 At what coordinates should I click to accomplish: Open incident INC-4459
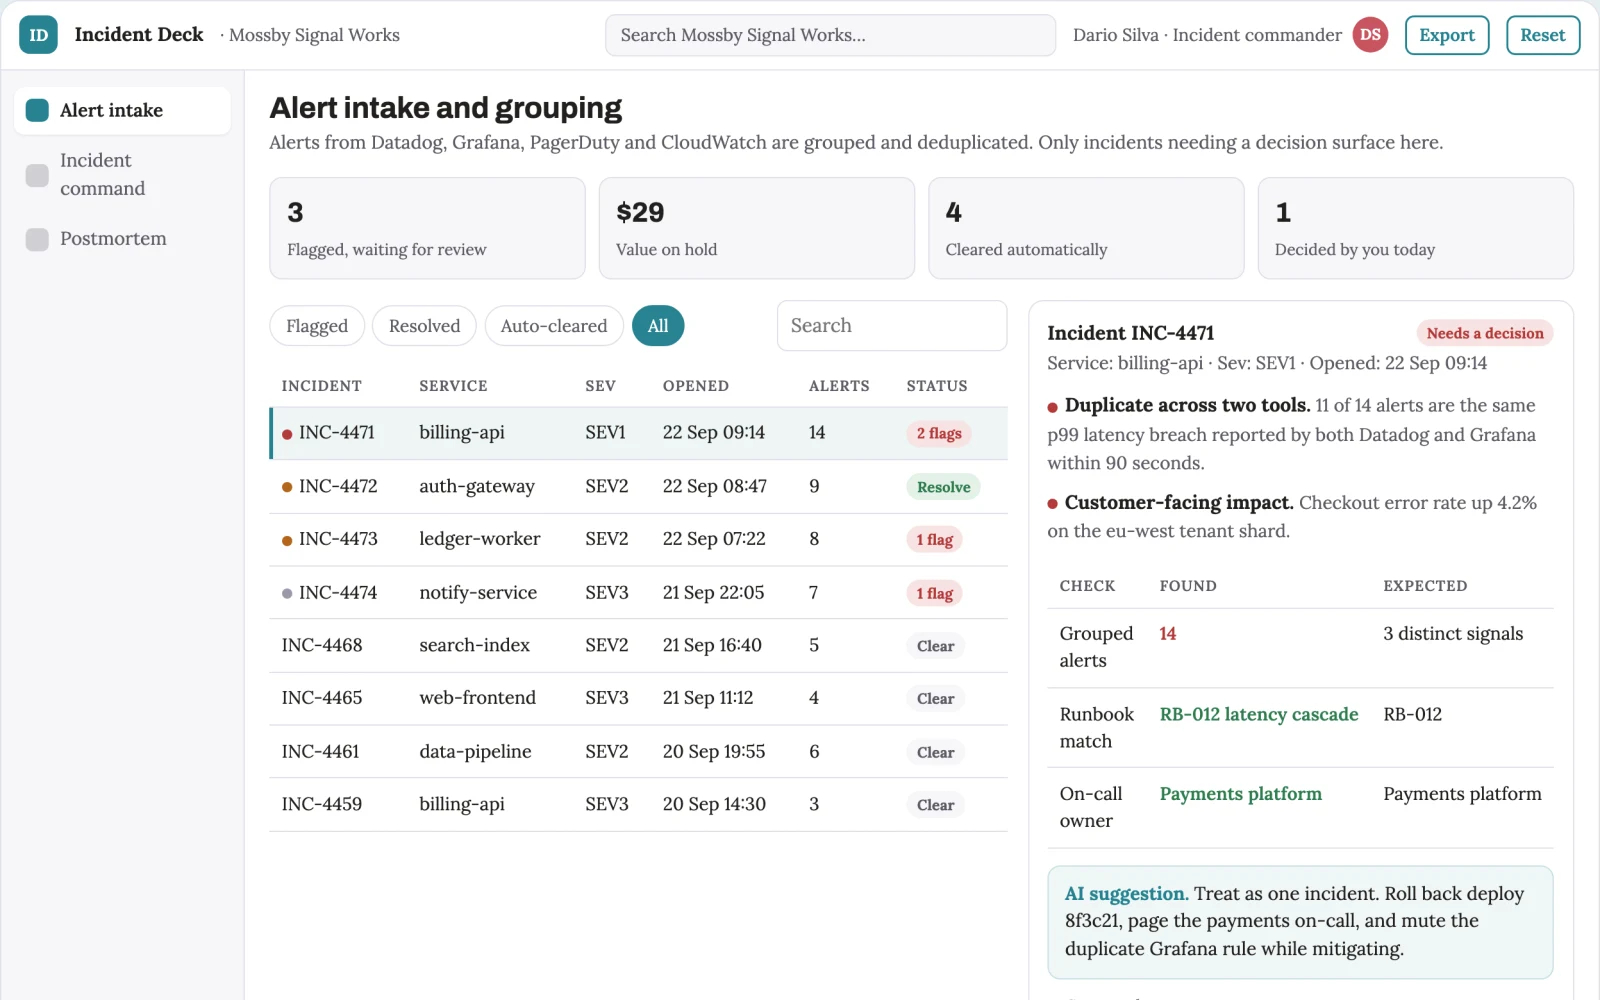(x=638, y=805)
